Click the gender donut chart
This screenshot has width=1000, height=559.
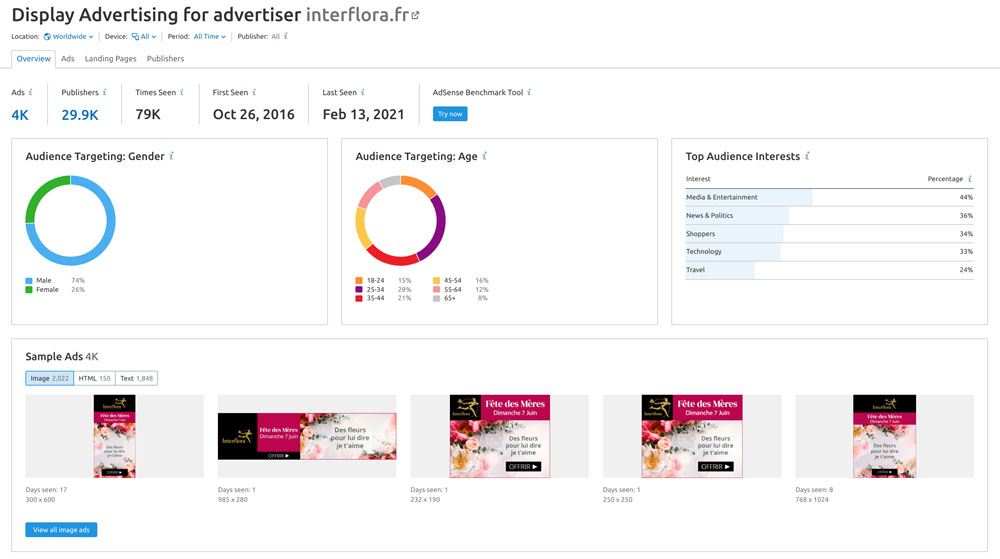click(x=70, y=221)
